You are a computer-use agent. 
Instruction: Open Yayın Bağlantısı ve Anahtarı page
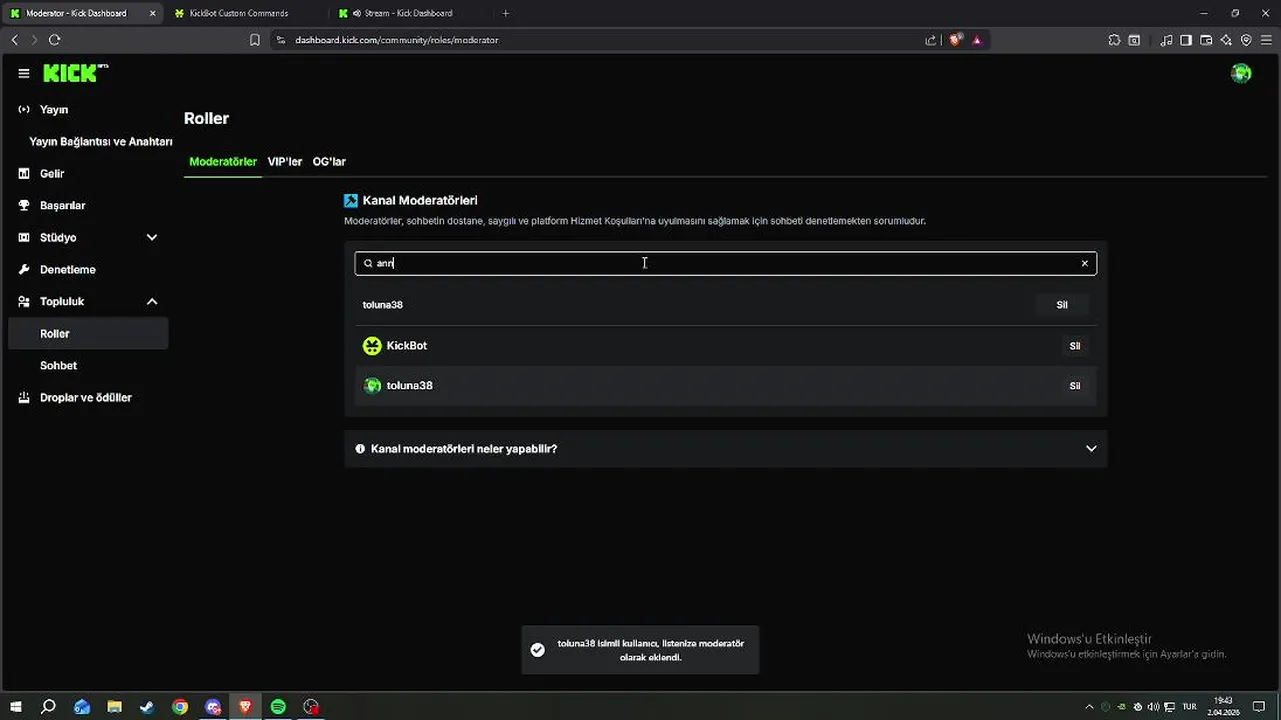coord(101,141)
